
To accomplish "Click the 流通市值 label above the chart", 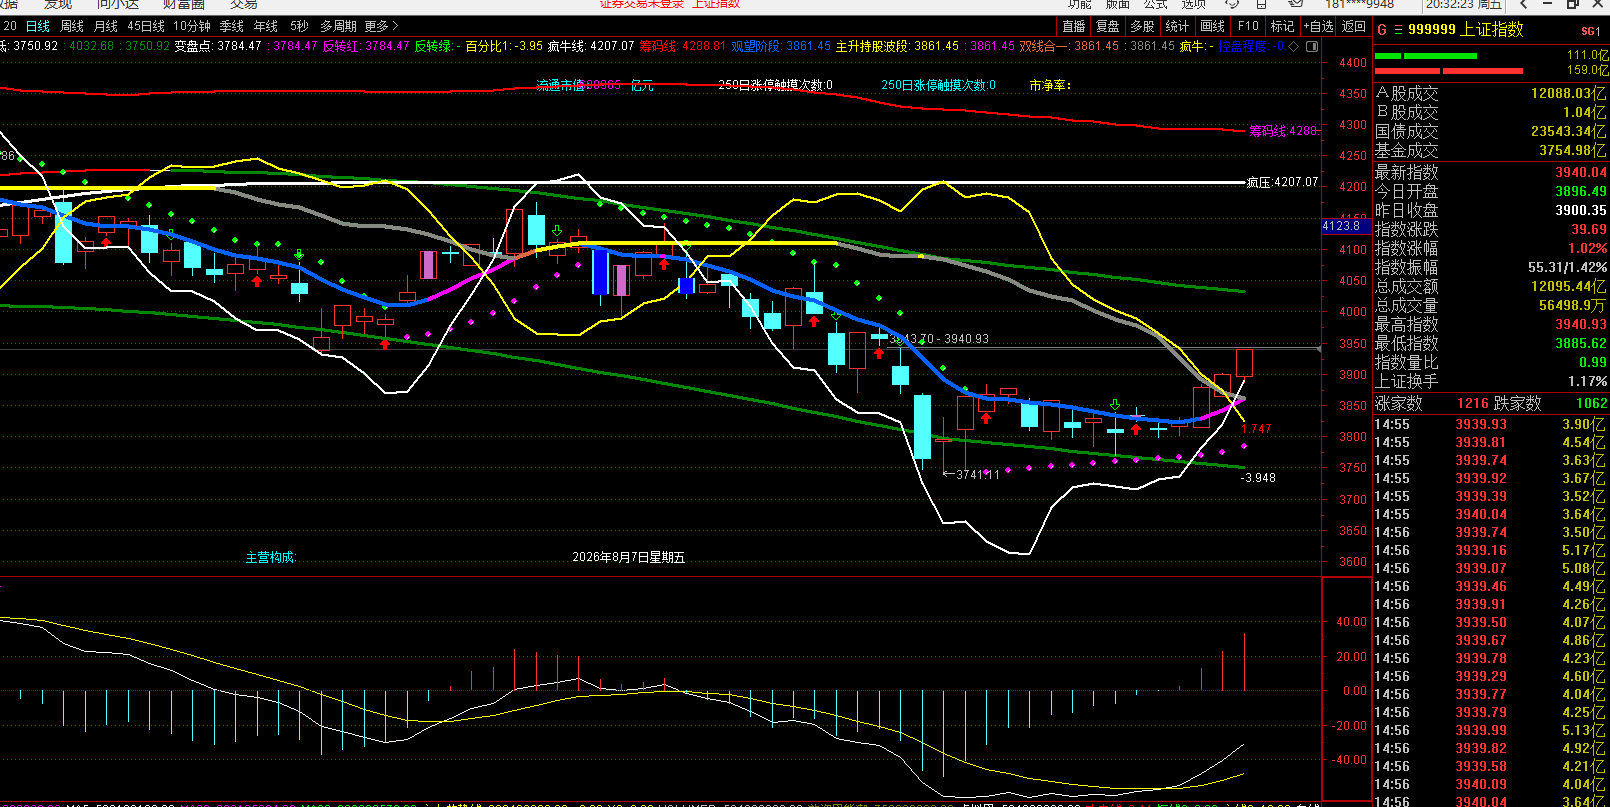I will tap(561, 86).
